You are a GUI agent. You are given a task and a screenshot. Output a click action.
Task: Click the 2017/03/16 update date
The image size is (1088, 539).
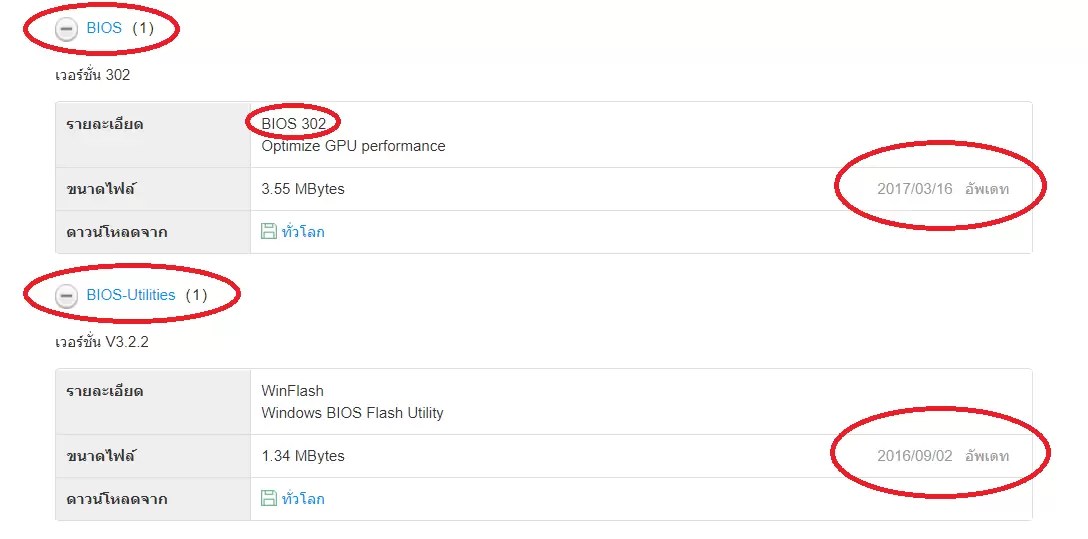915,189
